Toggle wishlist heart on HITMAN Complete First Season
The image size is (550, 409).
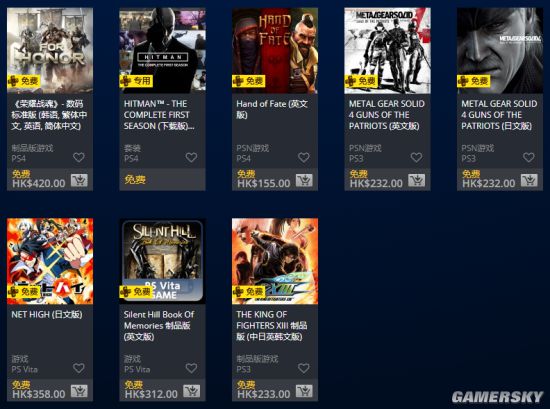[192, 157]
